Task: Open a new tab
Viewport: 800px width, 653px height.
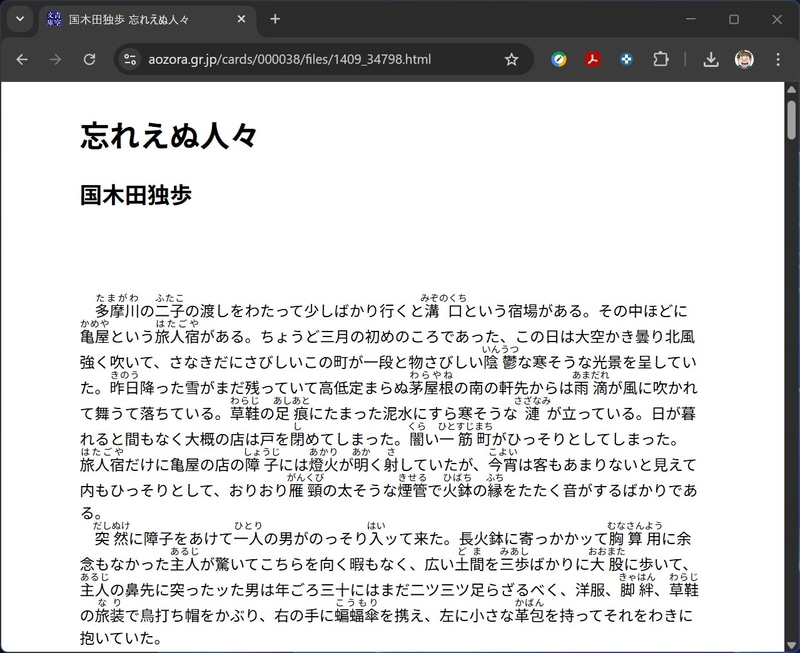Action: (x=275, y=19)
